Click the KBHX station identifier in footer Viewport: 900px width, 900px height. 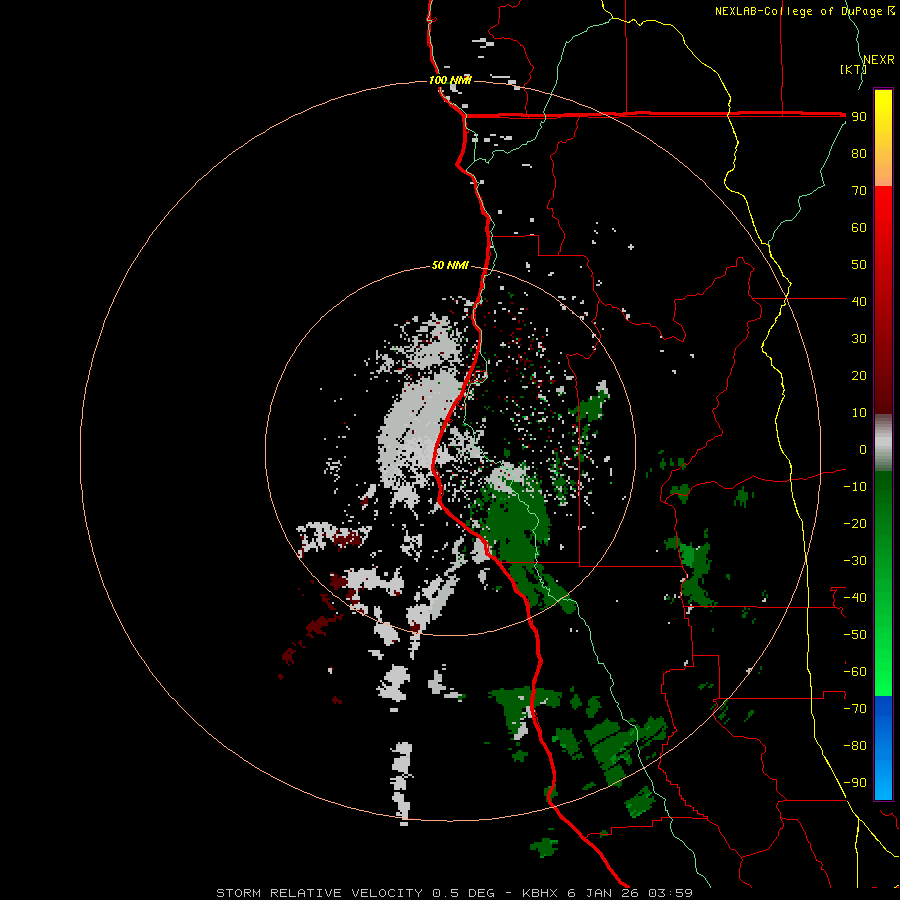(x=541, y=893)
